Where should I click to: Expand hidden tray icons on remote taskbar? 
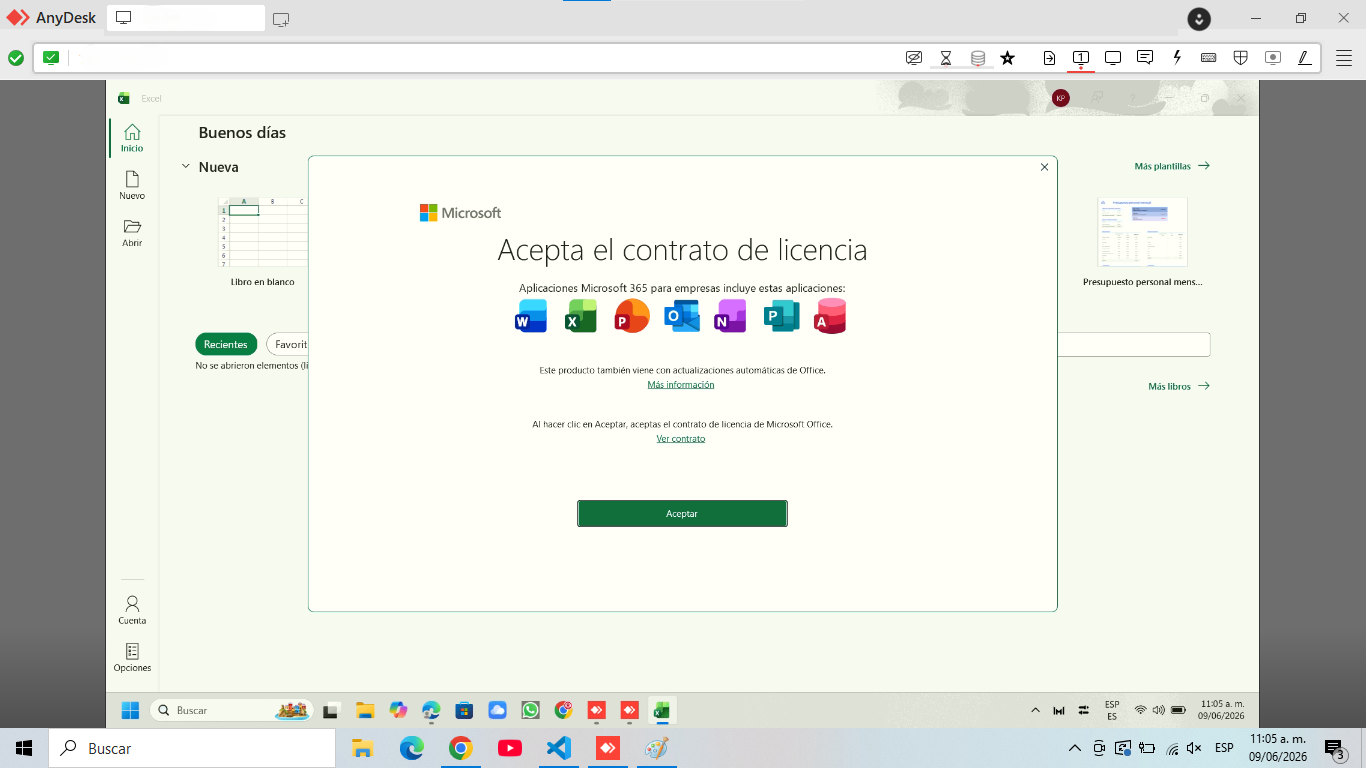point(1035,710)
